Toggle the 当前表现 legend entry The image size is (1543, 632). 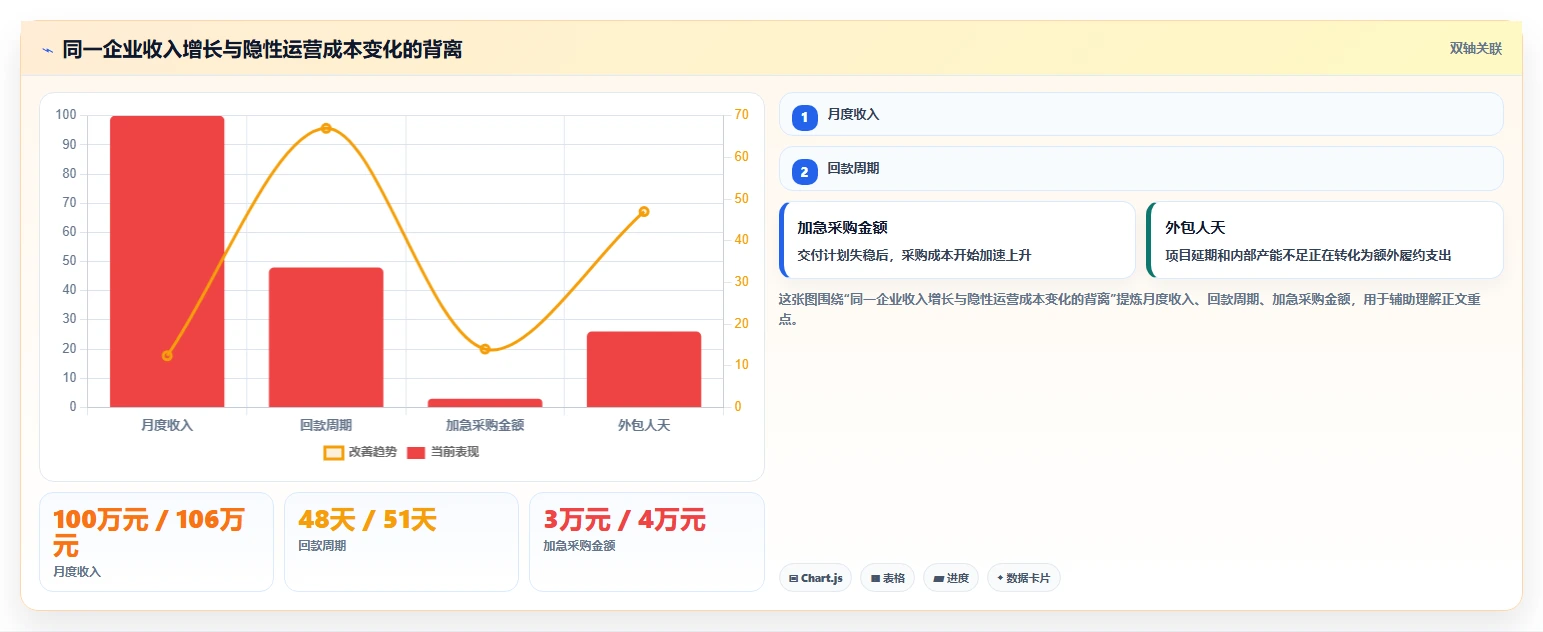click(x=443, y=452)
